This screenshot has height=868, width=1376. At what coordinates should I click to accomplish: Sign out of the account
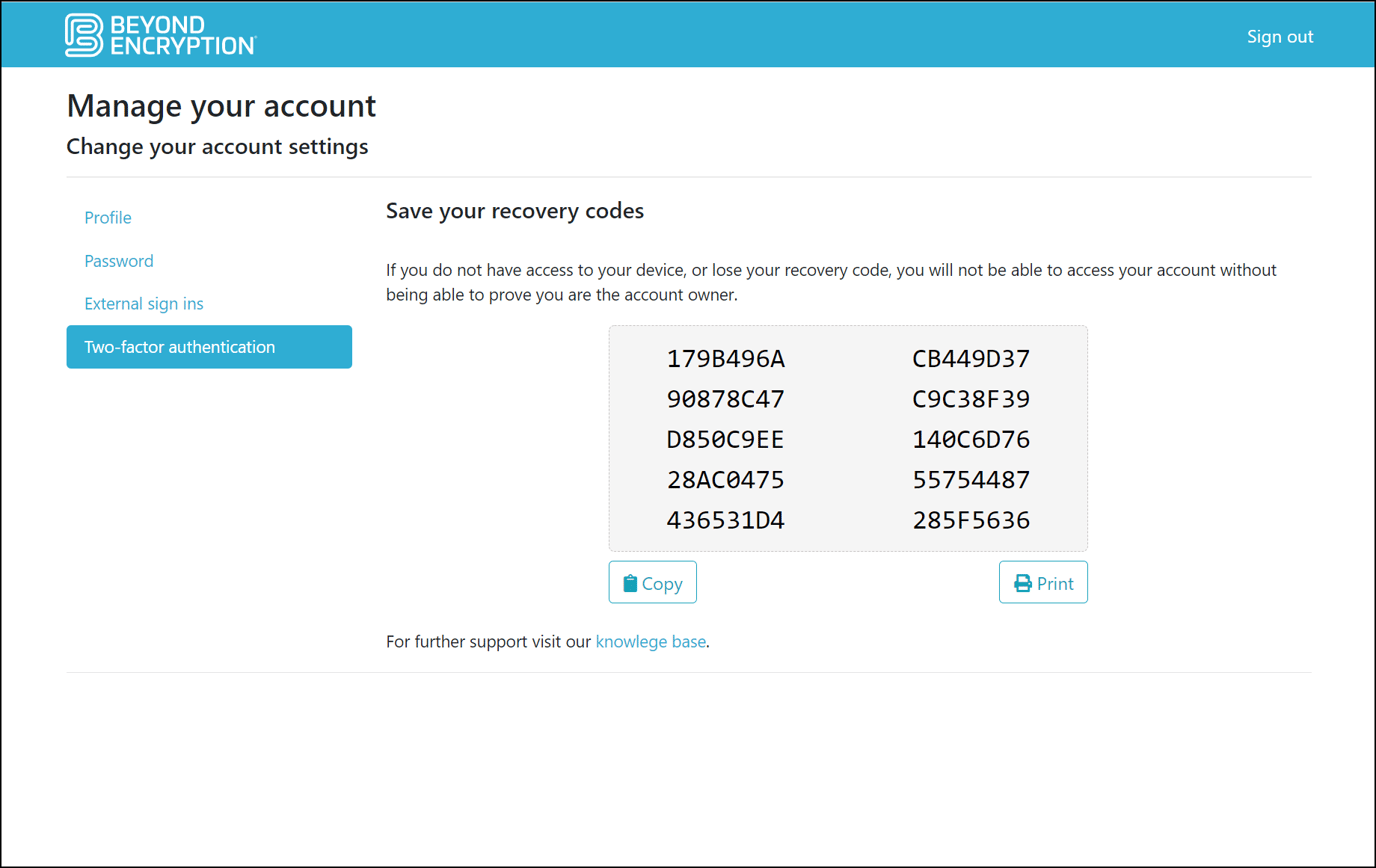(1280, 35)
